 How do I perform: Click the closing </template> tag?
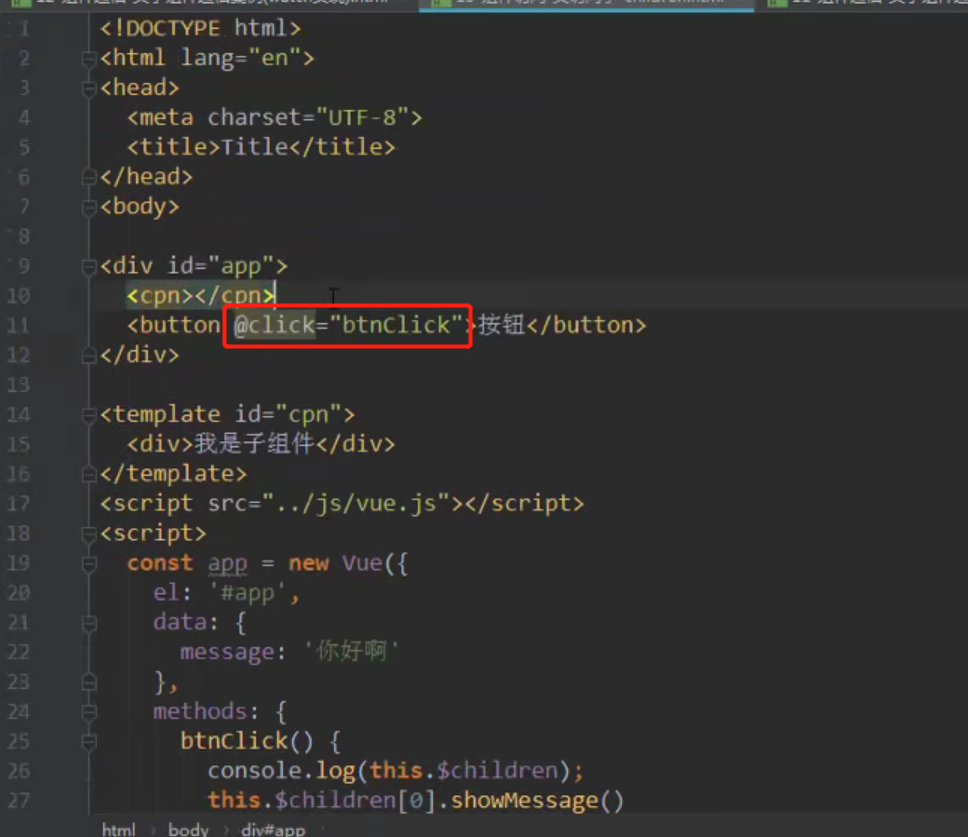(173, 473)
